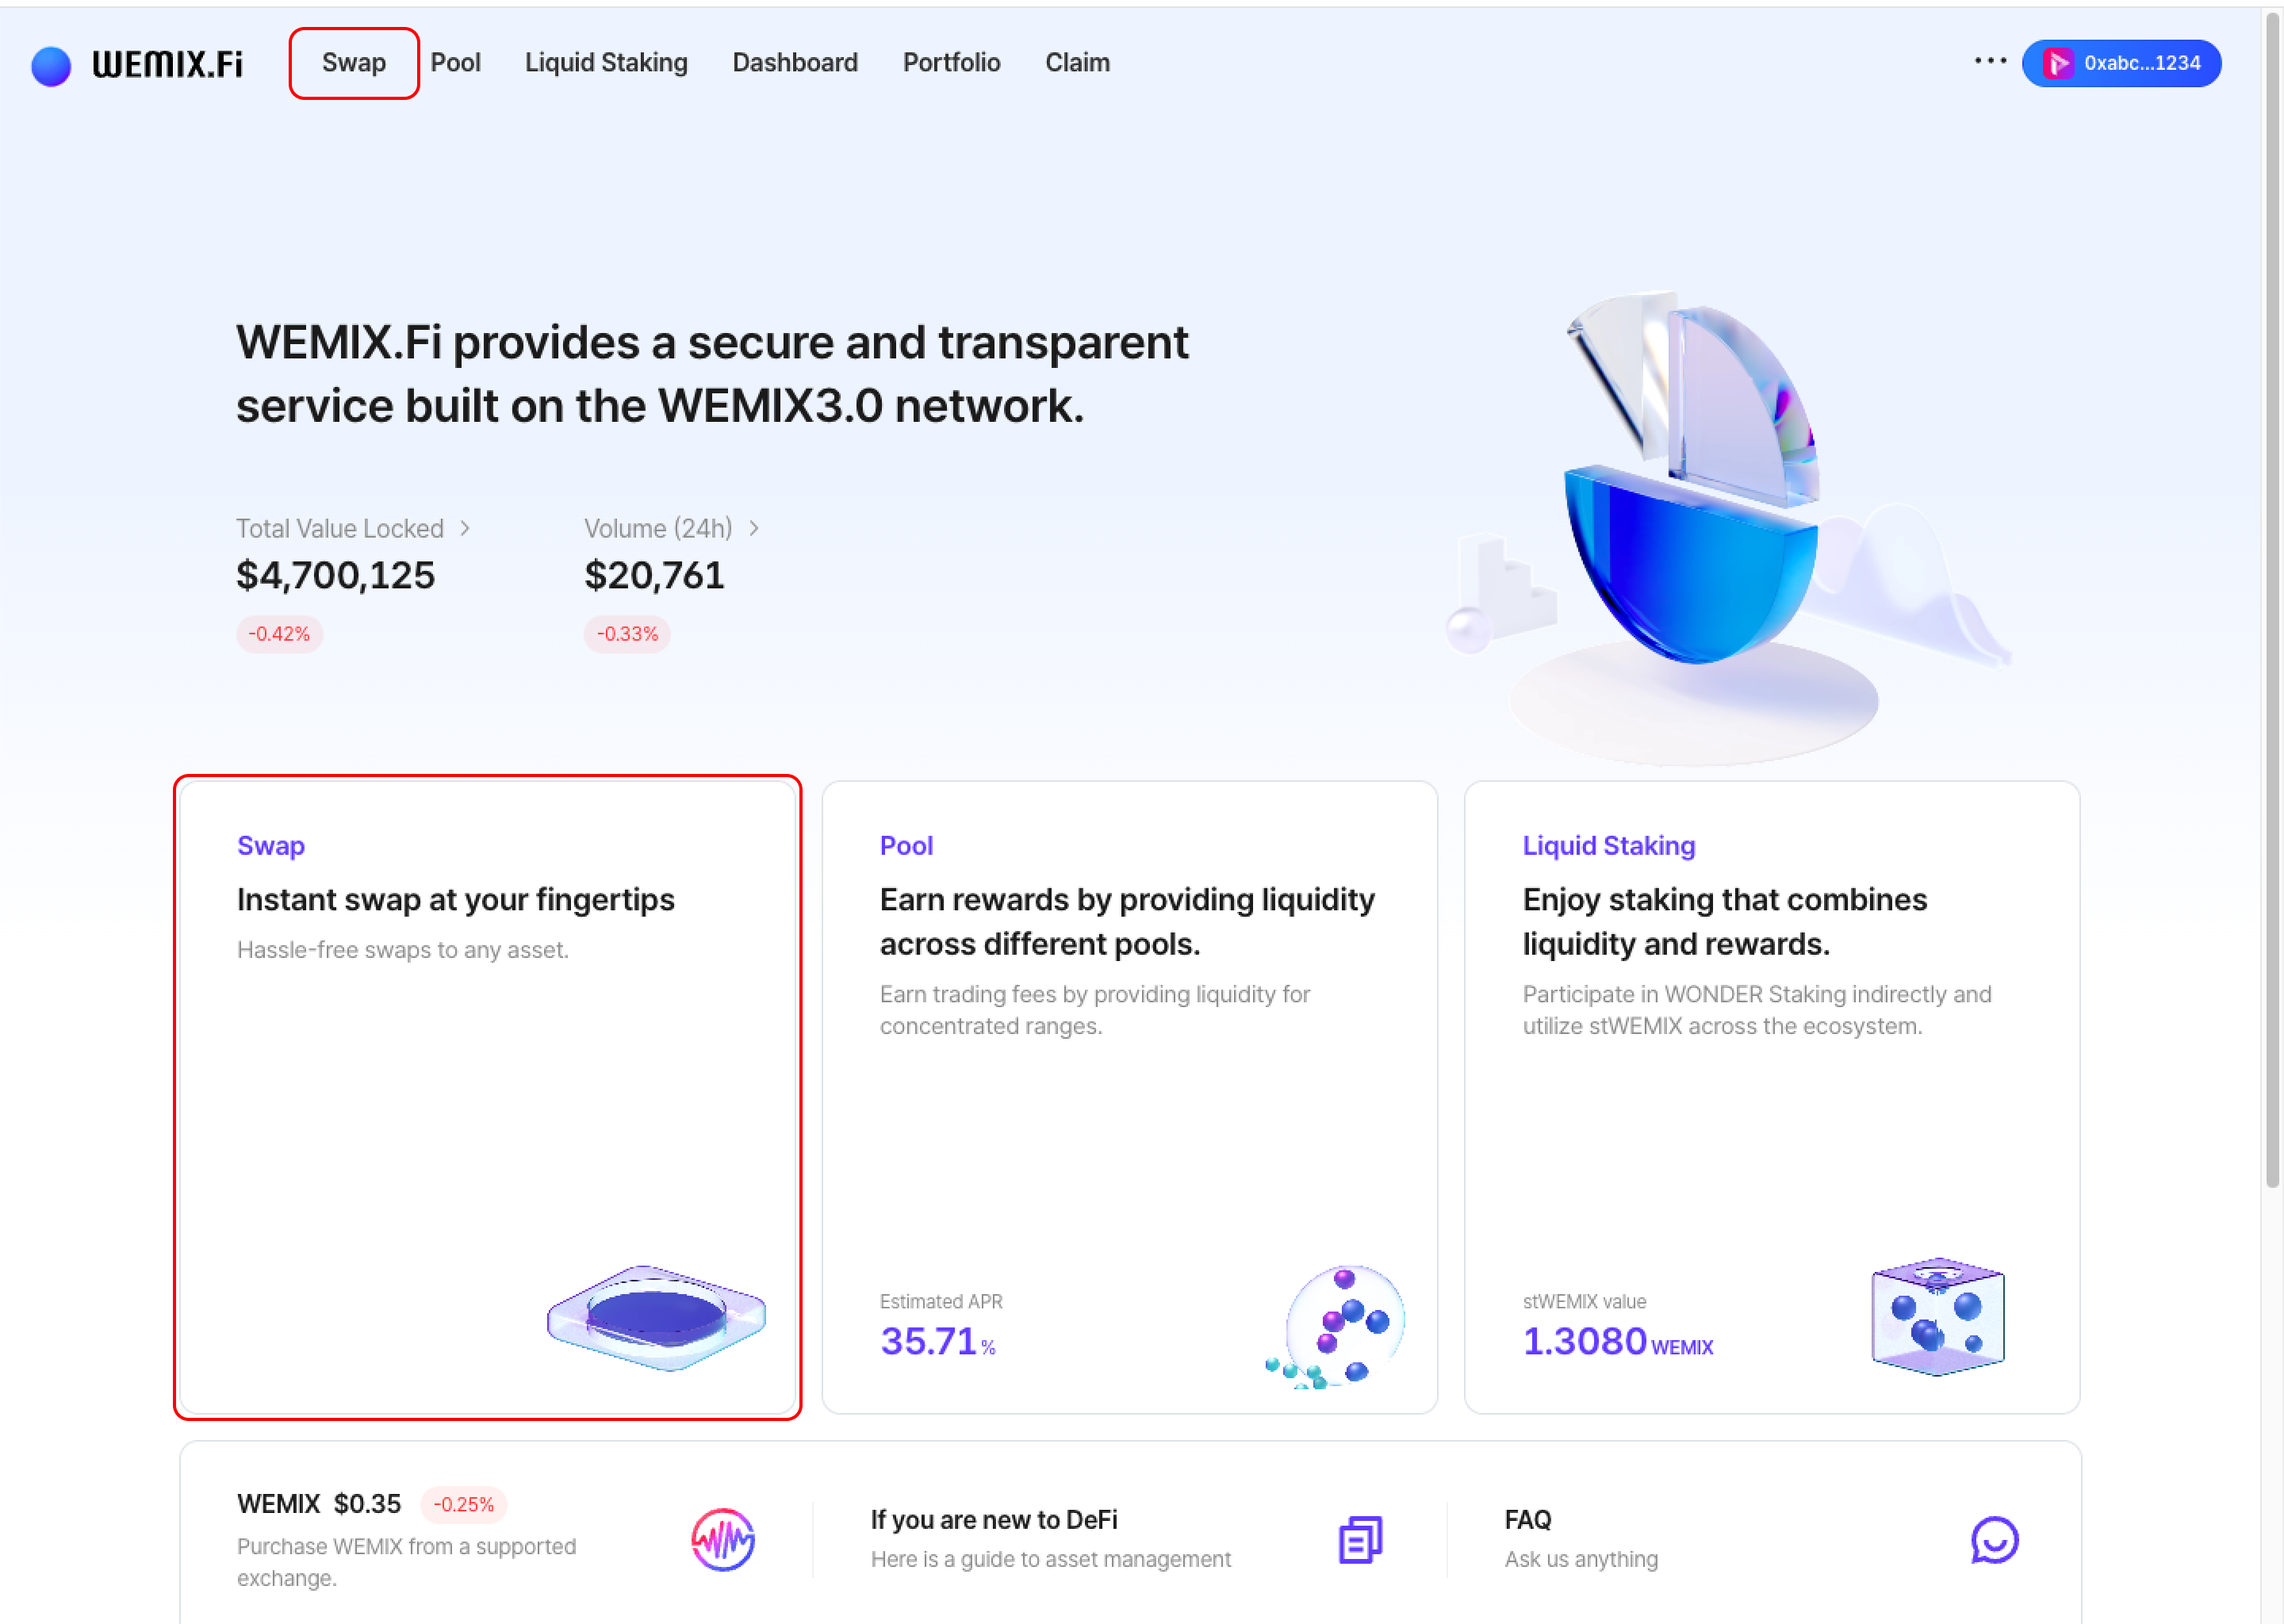Image resolution: width=2284 pixels, height=1624 pixels.
Task: Open Liquid Staking in top navigation
Action: [x=606, y=63]
